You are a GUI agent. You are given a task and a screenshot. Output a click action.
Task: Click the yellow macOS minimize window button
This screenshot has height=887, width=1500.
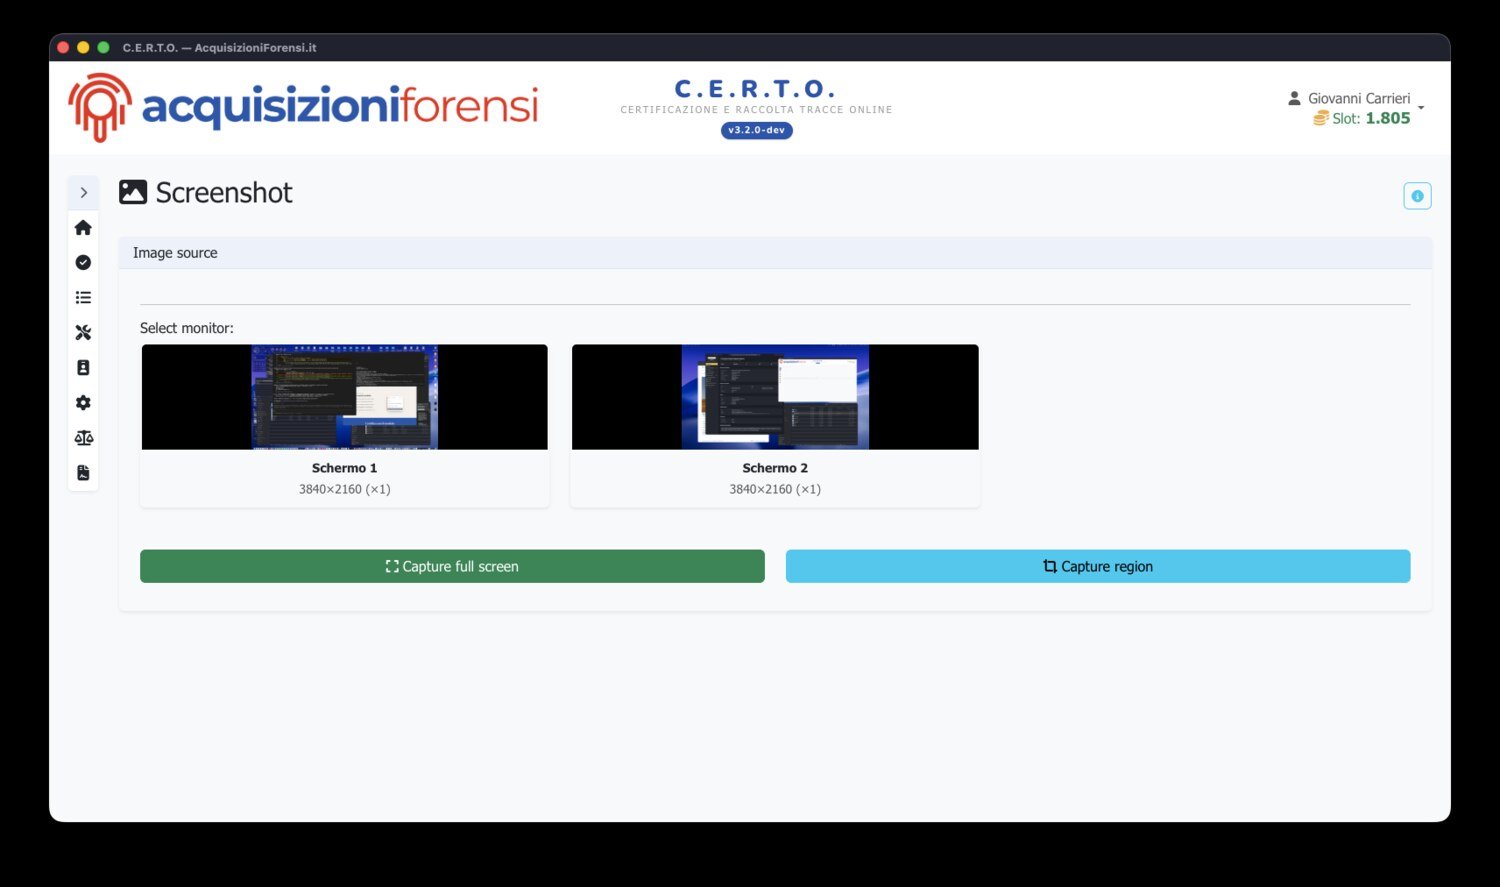pos(83,47)
